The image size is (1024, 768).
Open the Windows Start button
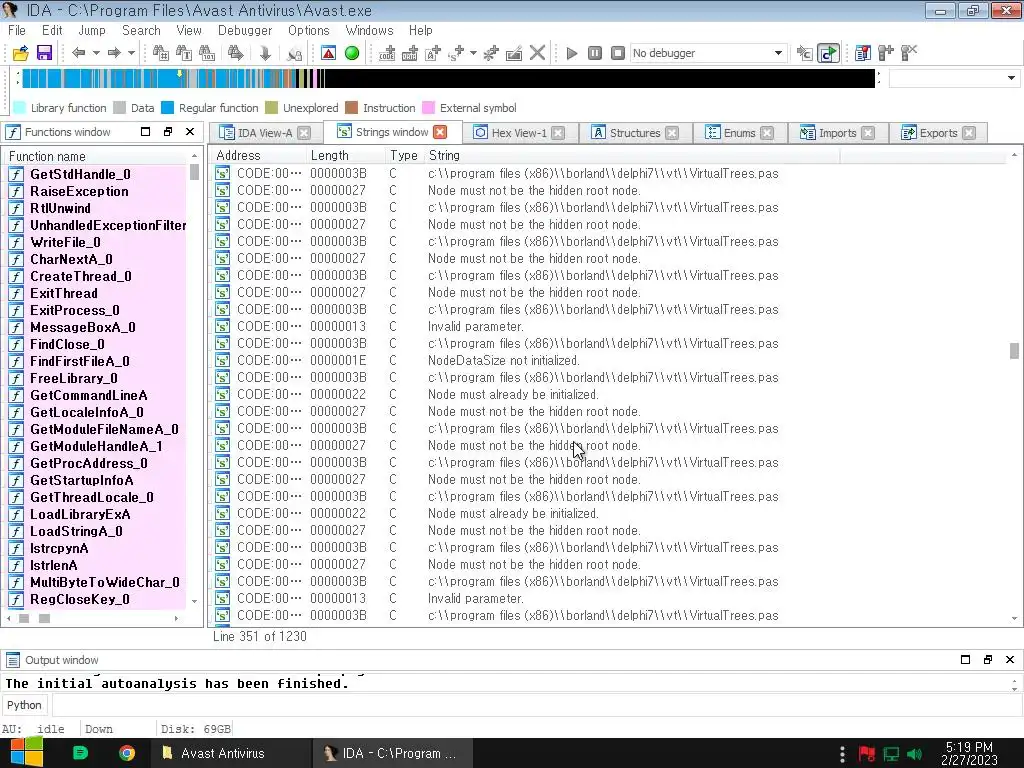click(26, 753)
